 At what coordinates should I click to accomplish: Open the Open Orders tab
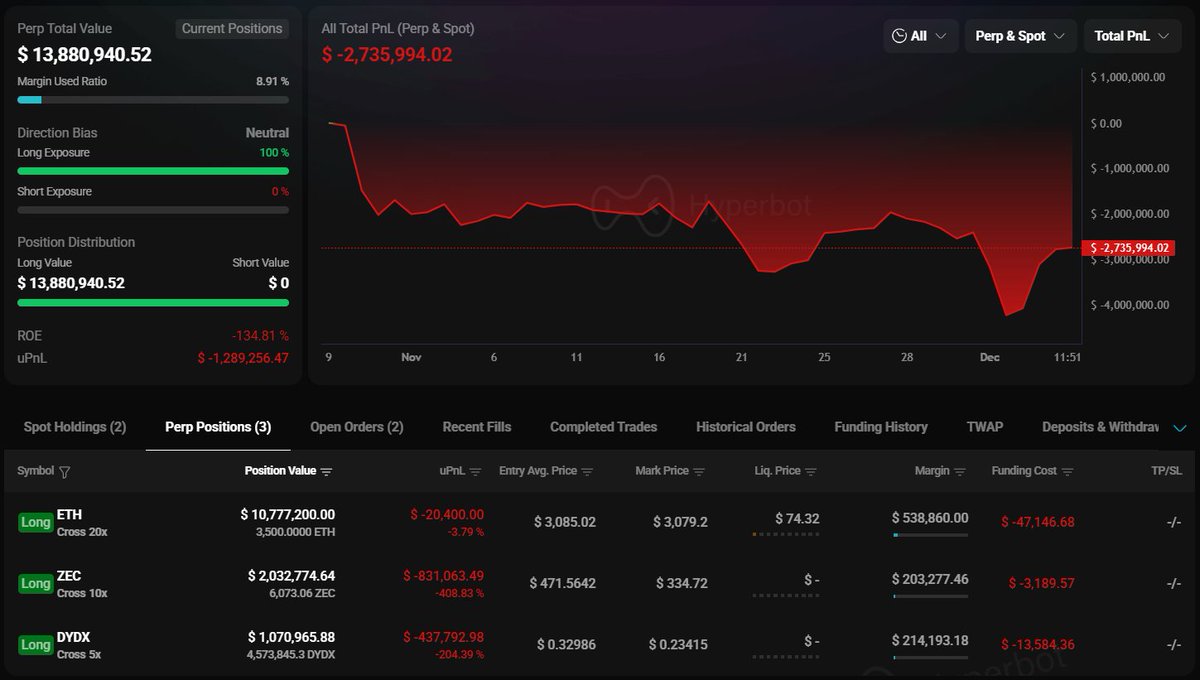tap(357, 427)
